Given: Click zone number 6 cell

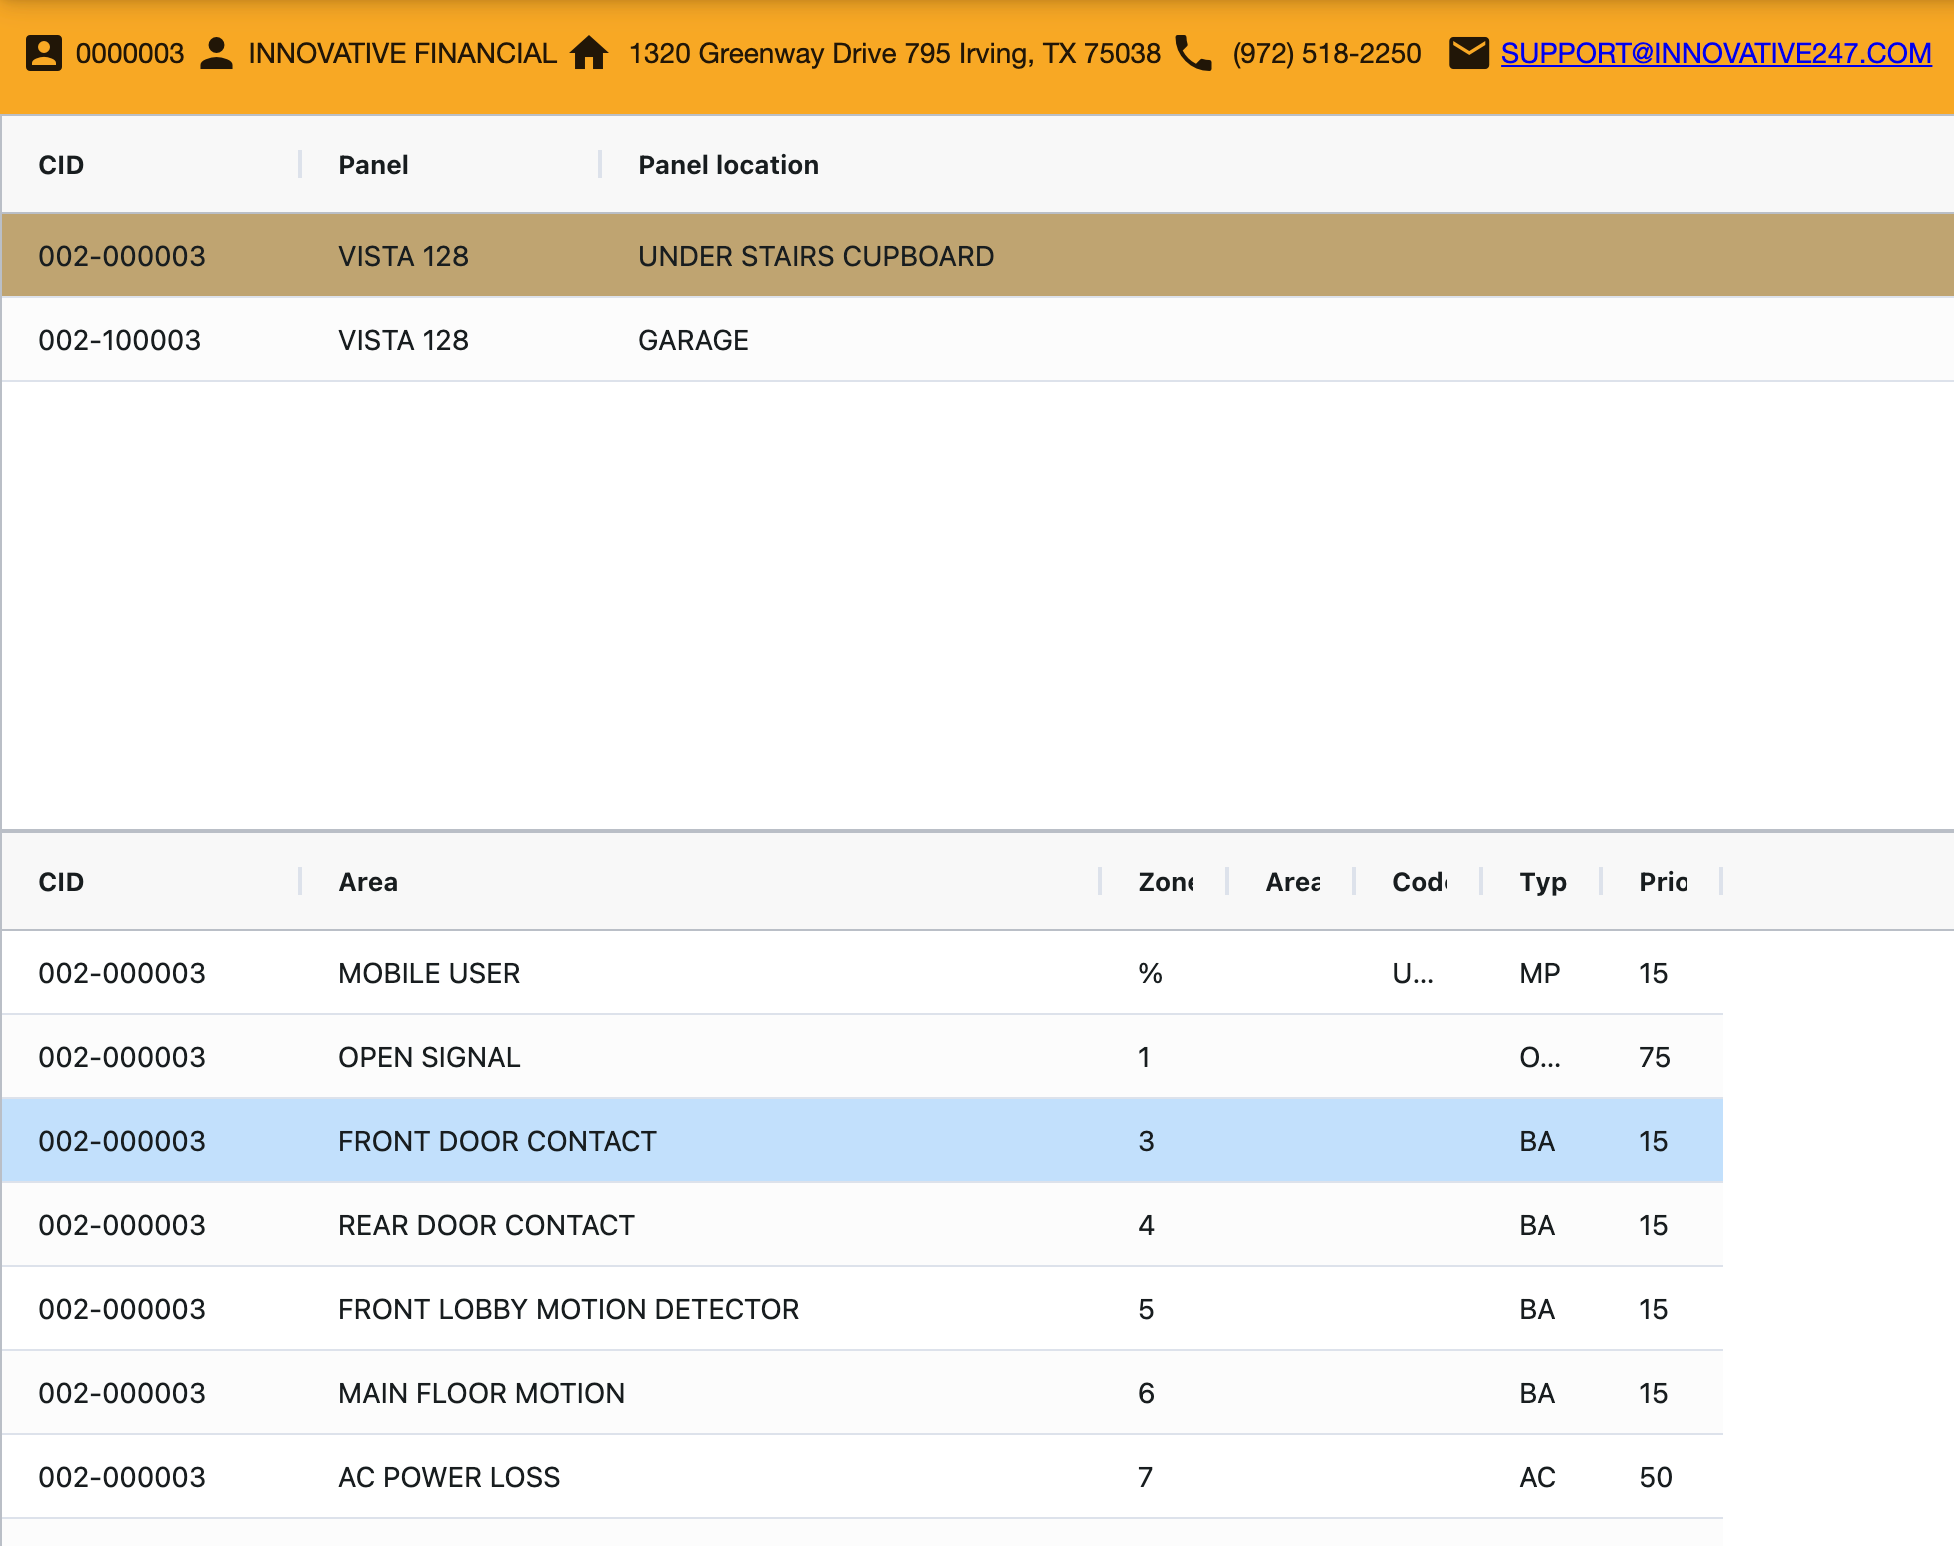Looking at the screenshot, I should (1146, 1393).
